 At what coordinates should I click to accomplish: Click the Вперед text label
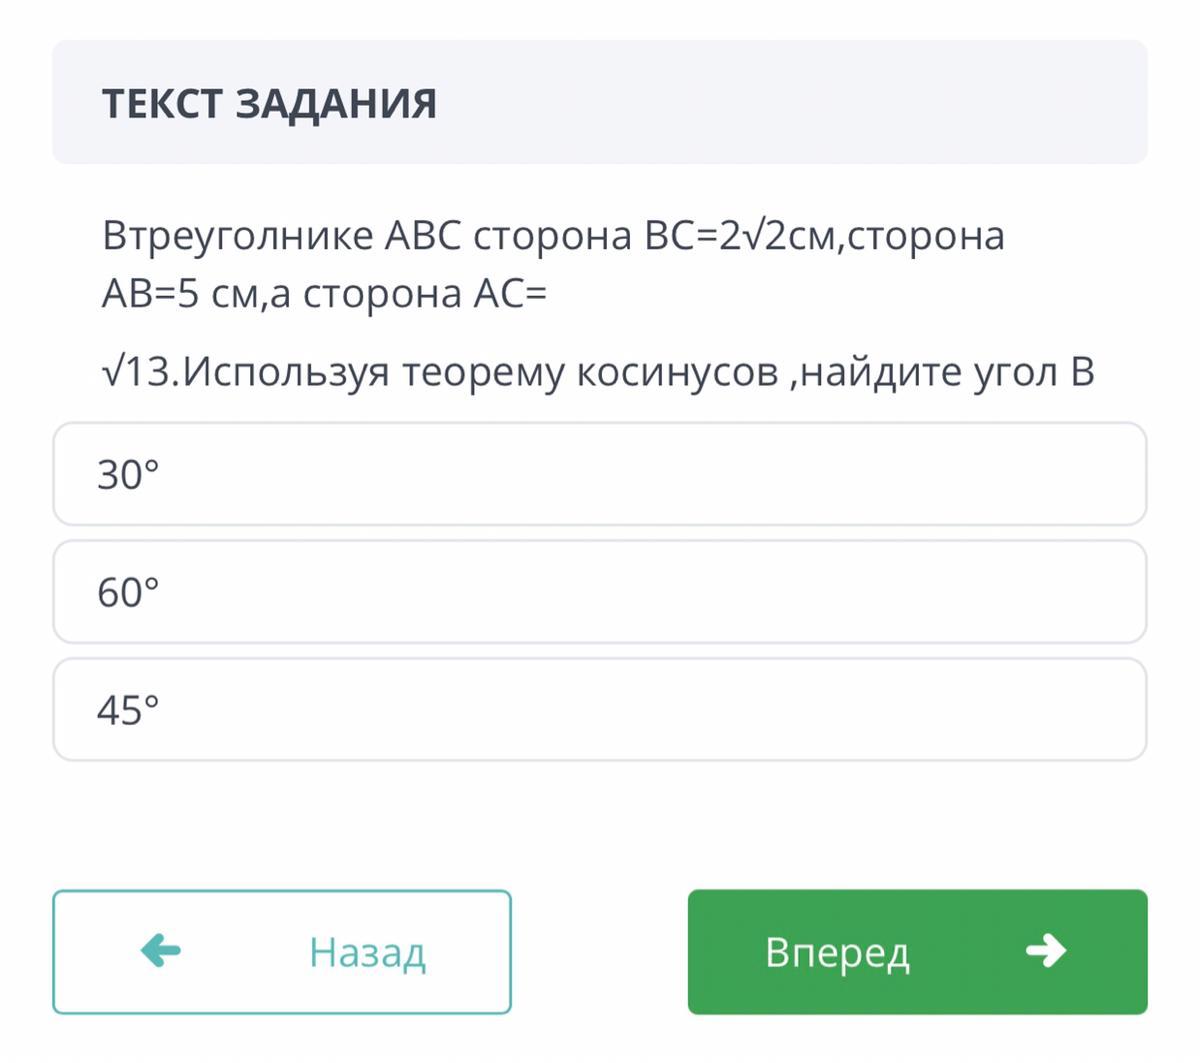click(837, 952)
